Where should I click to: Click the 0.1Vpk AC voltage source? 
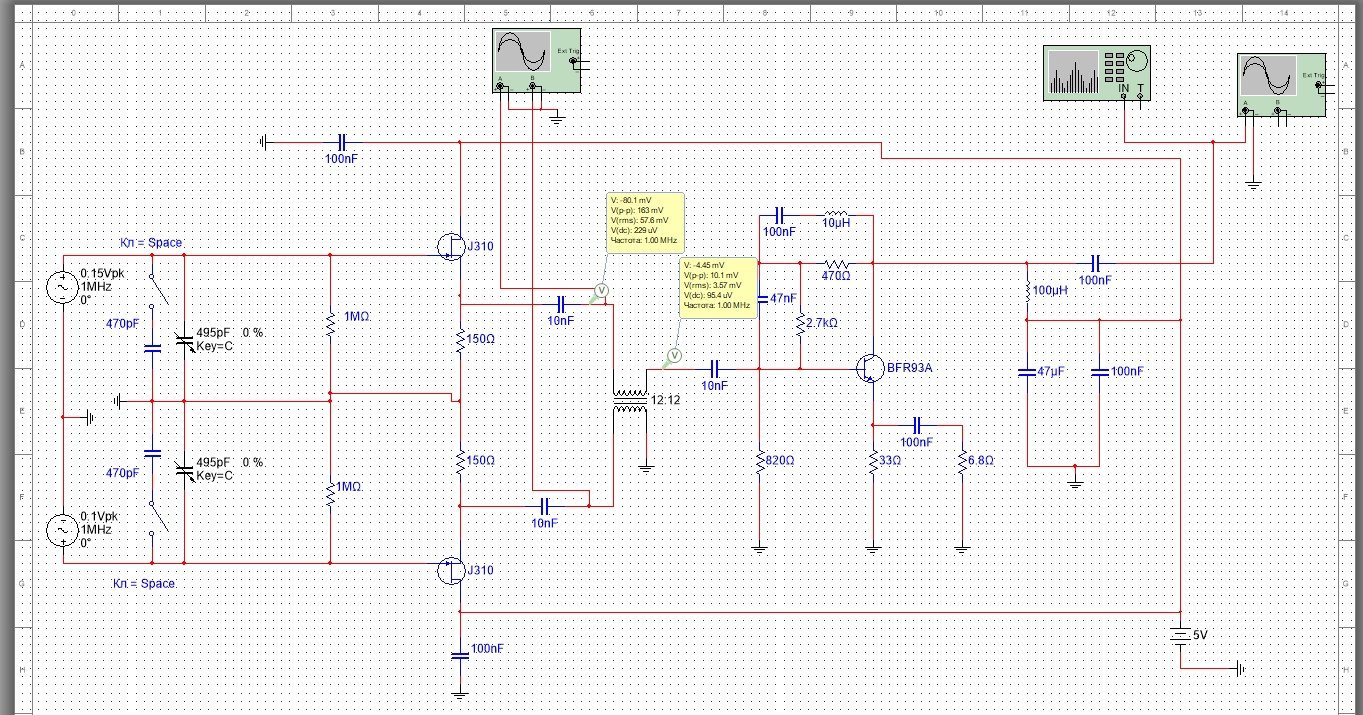[62, 530]
